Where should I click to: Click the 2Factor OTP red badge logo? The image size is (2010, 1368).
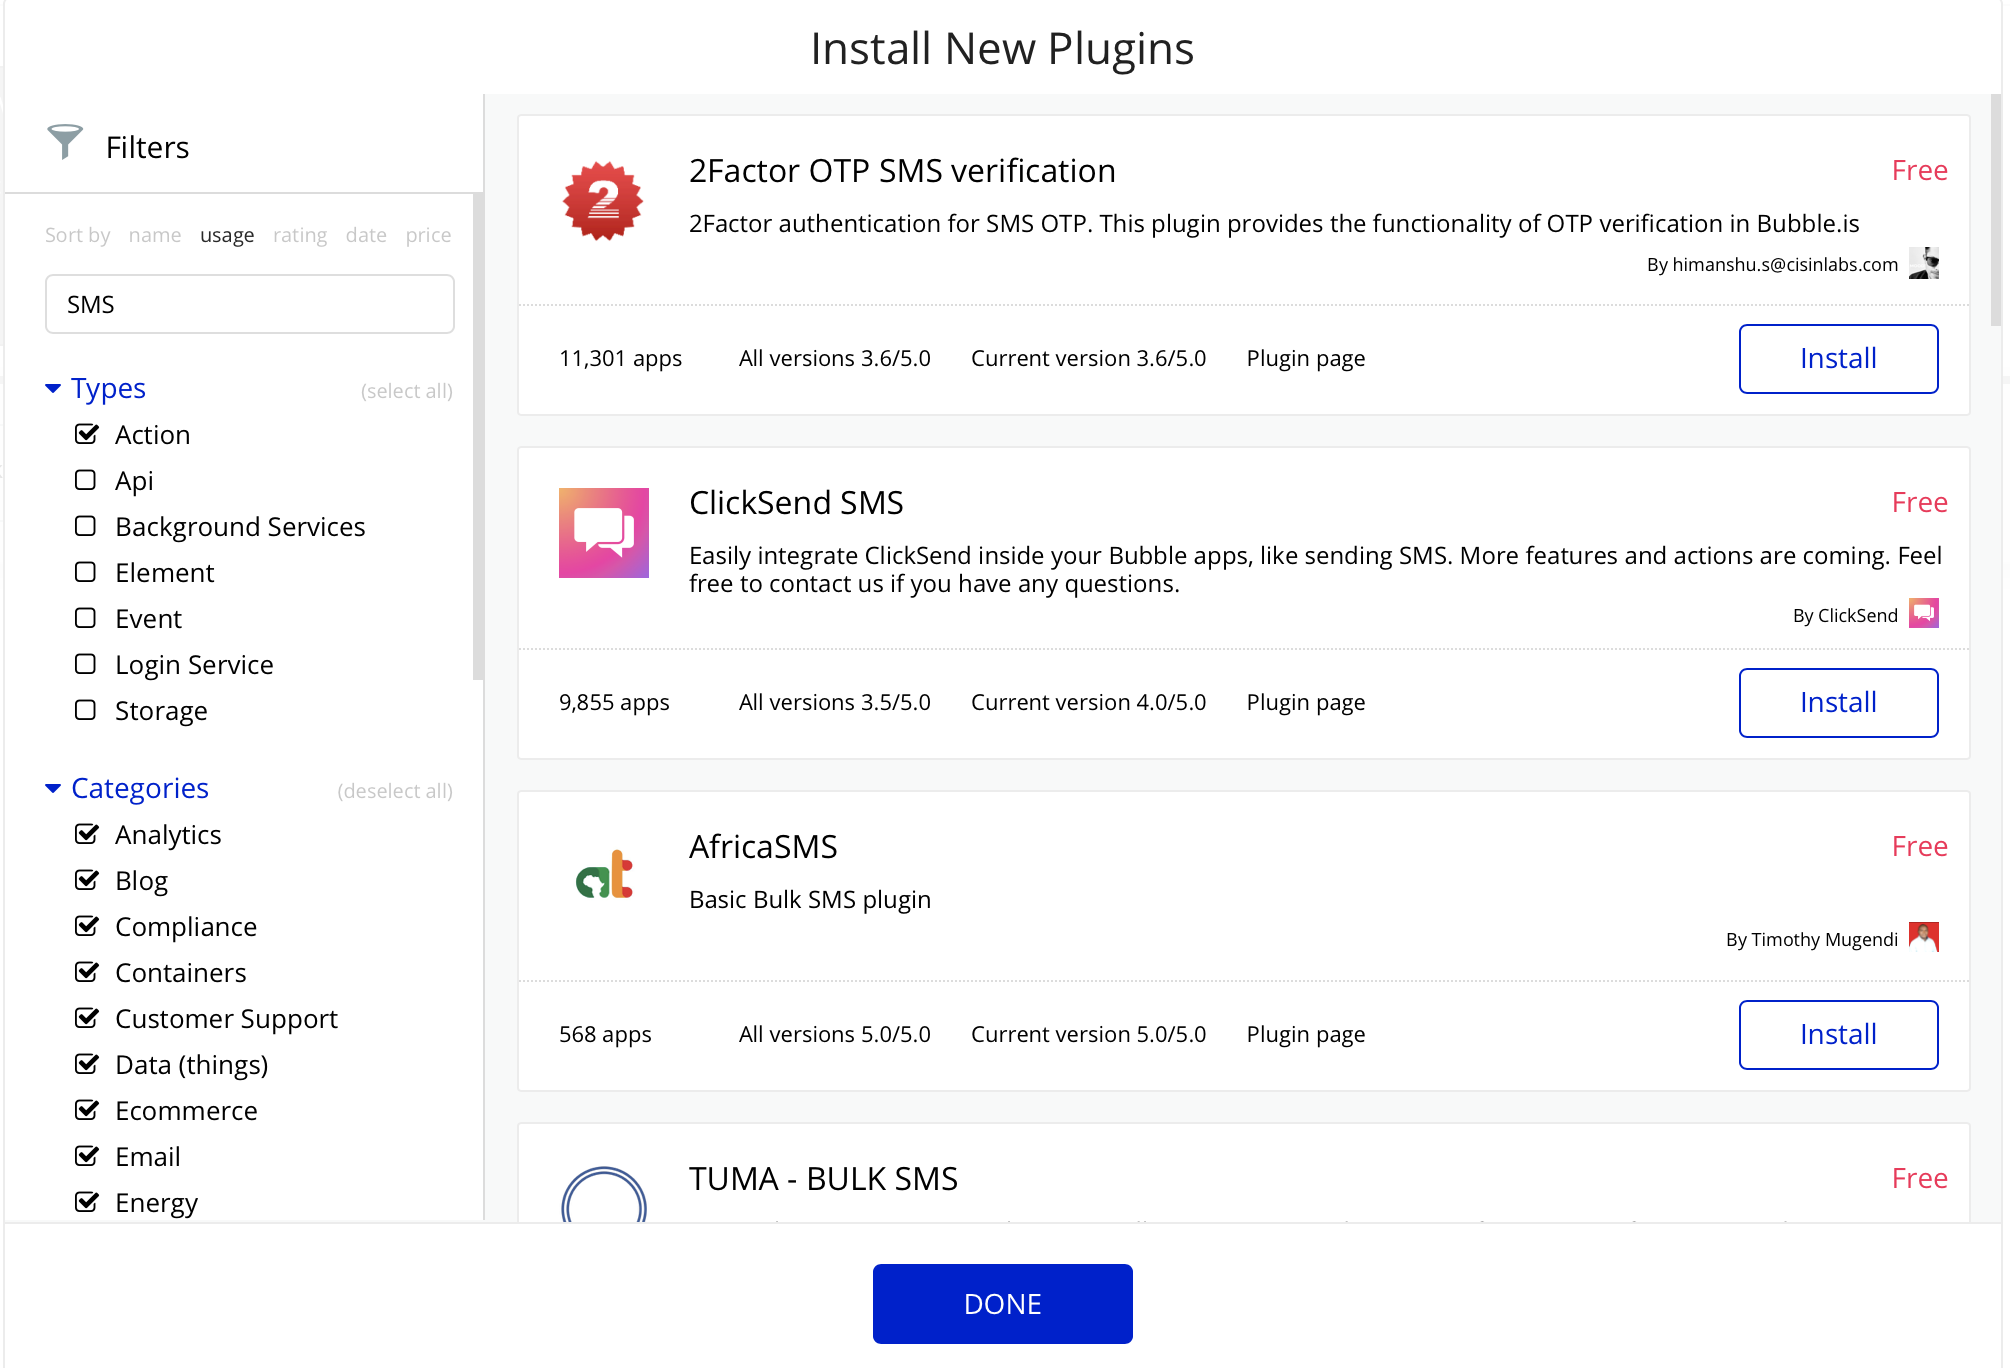pyautogui.click(x=603, y=201)
